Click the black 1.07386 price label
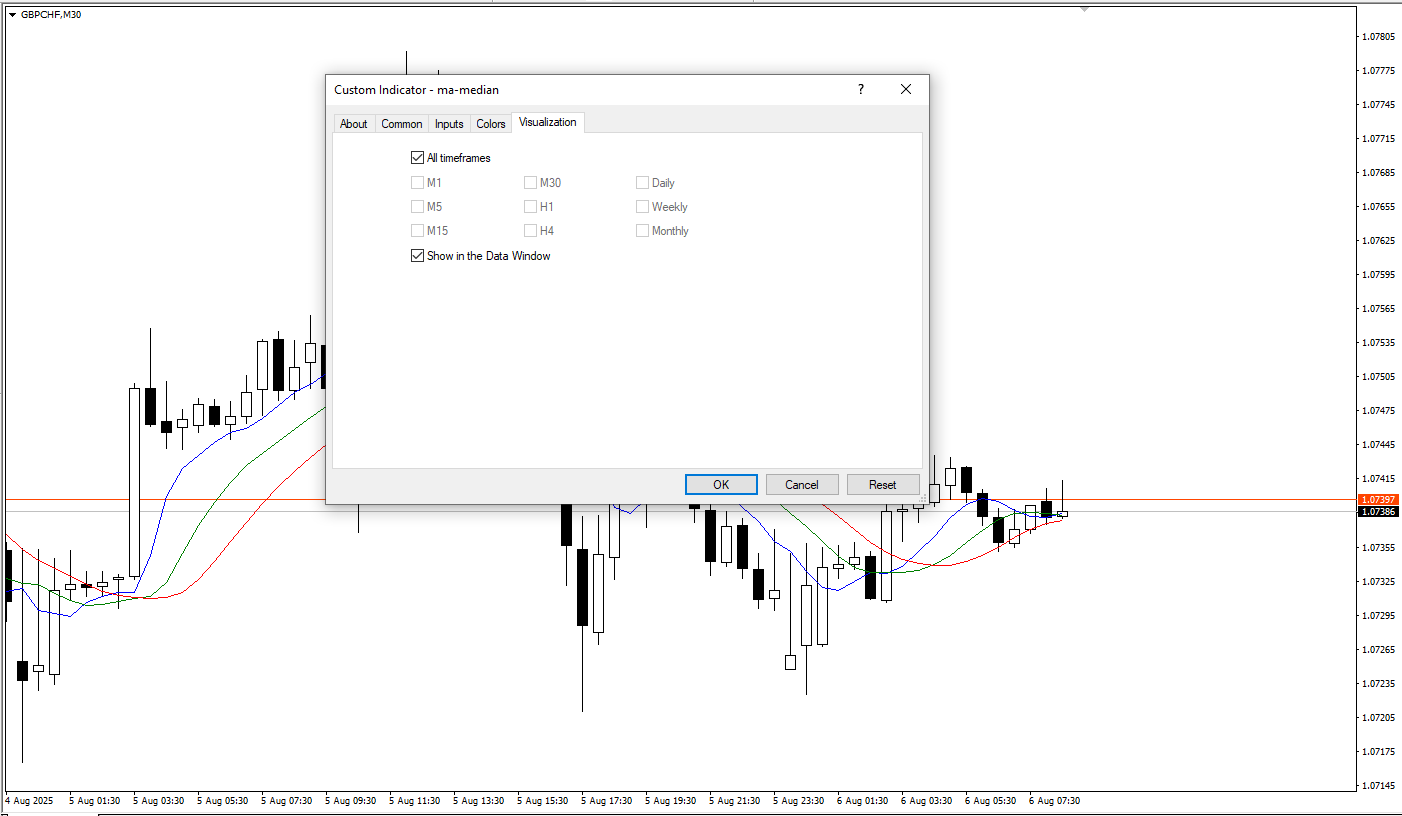This screenshot has width=1402, height=816. [x=1377, y=511]
